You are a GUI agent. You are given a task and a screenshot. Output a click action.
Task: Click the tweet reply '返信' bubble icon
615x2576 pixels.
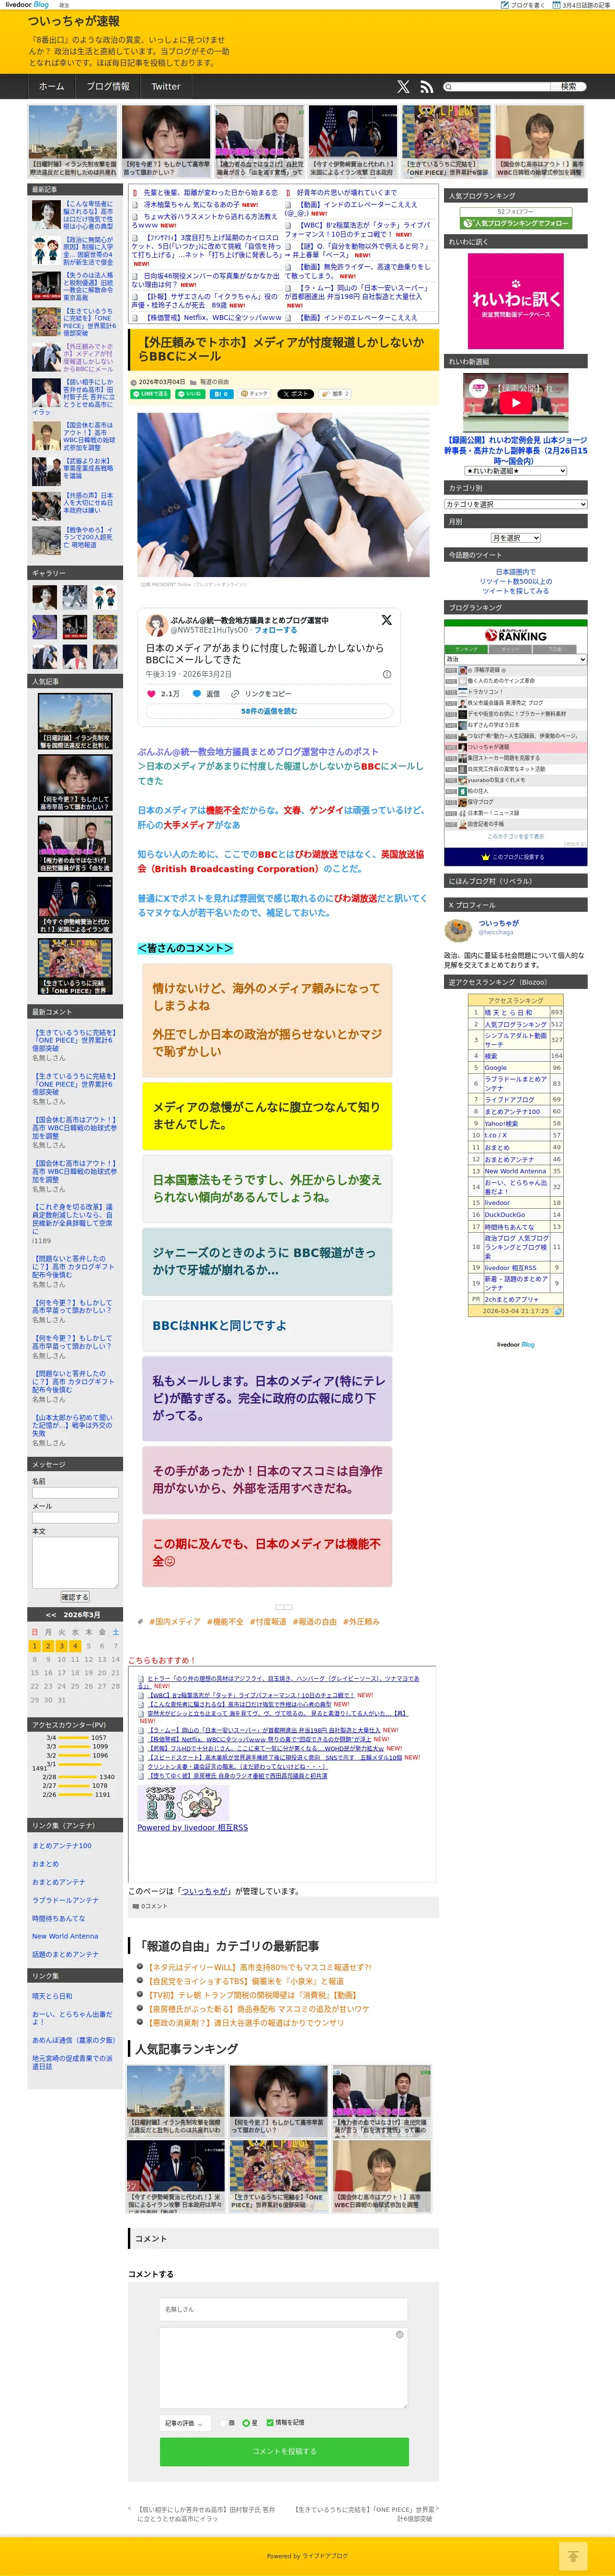coord(197,693)
